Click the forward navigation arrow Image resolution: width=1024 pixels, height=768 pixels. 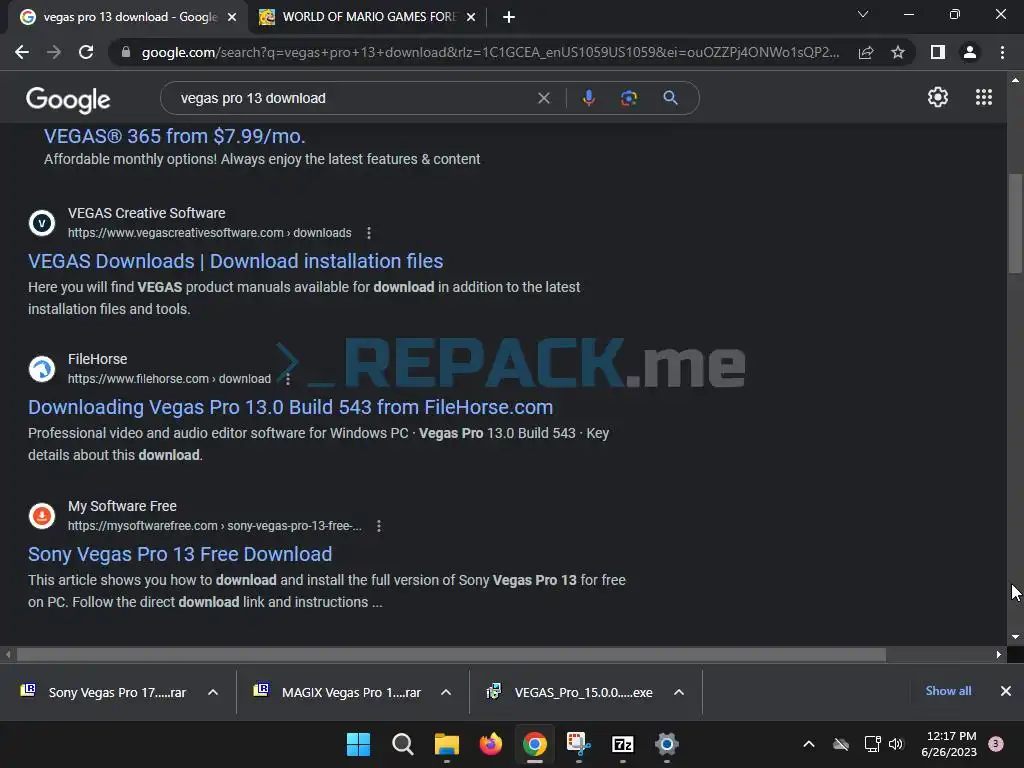[54, 52]
